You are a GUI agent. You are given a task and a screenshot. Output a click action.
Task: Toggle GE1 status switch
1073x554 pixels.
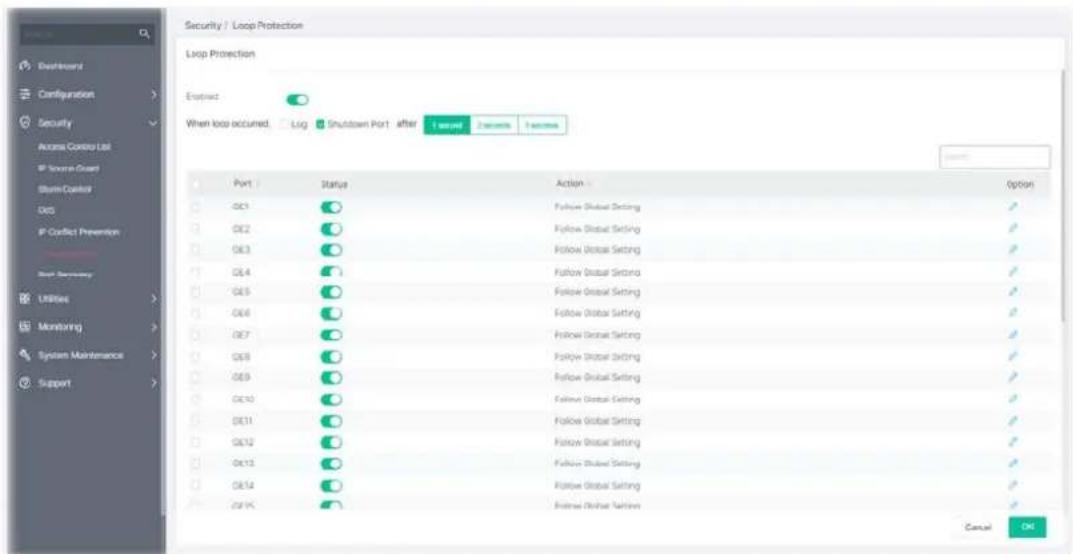tap(331, 207)
